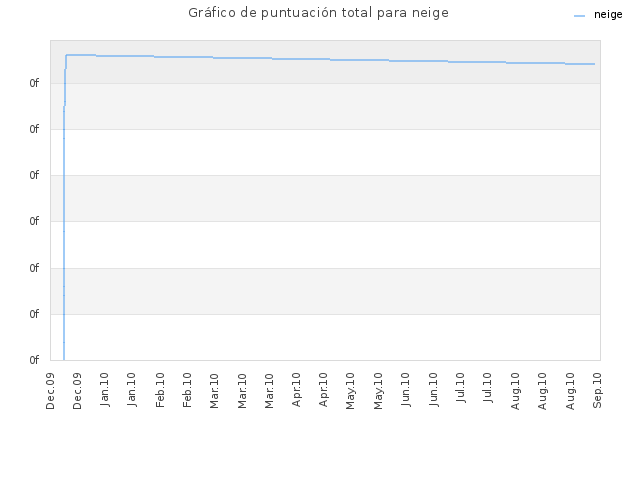Click the 'Sep.10' x-axis label
Viewport: 640px width, 480px height.
click(x=597, y=390)
